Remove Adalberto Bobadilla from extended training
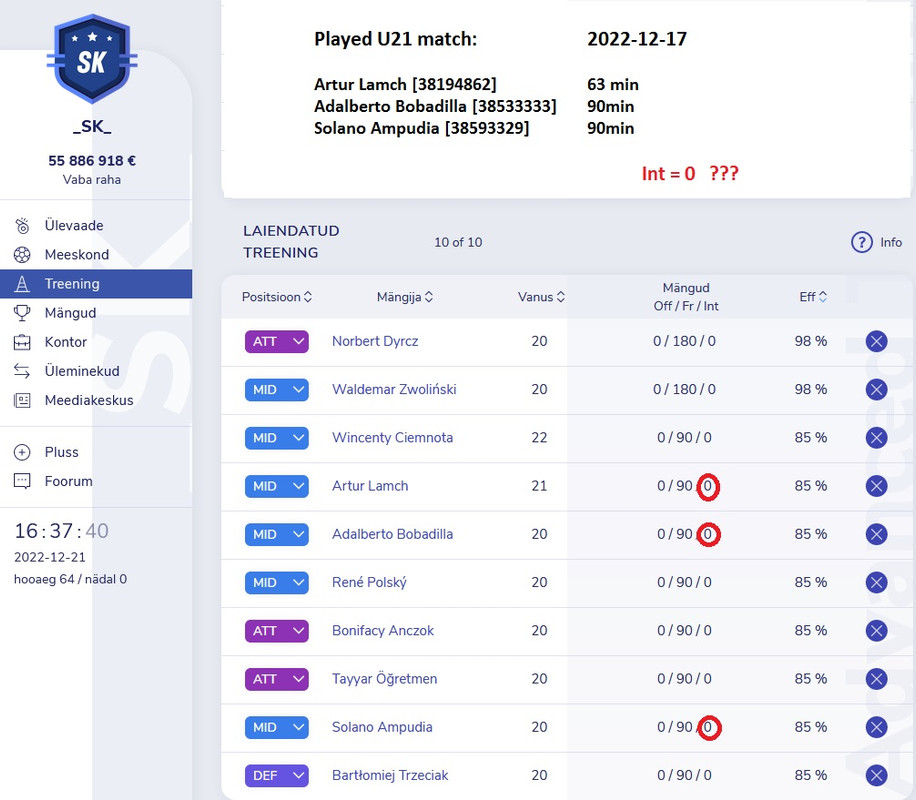Image resolution: width=916 pixels, height=800 pixels. tap(876, 534)
